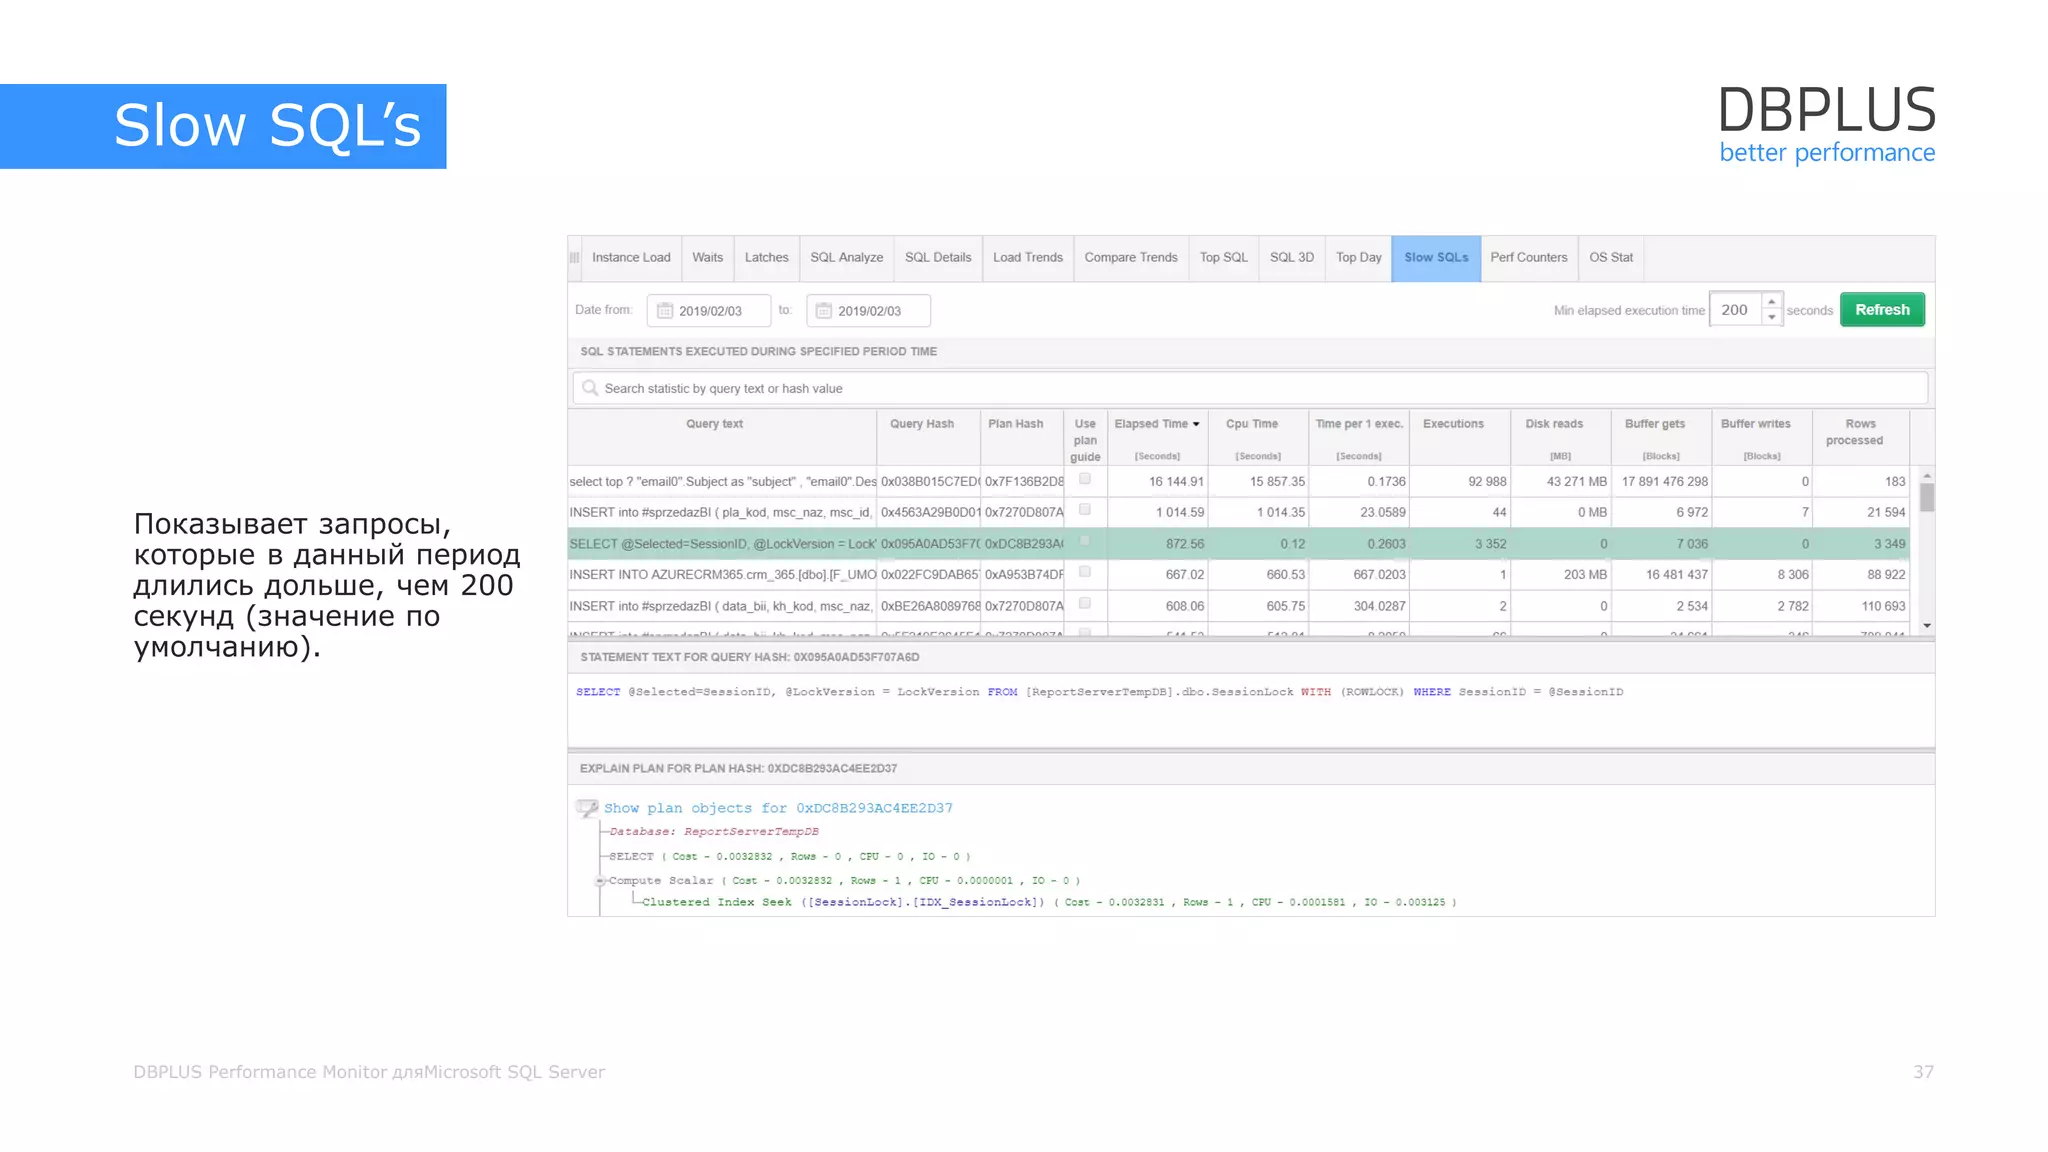Enable plan guide for AZURECRM365 insert row
Viewport: 2048px width, 1152px height.
coord(1085,572)
